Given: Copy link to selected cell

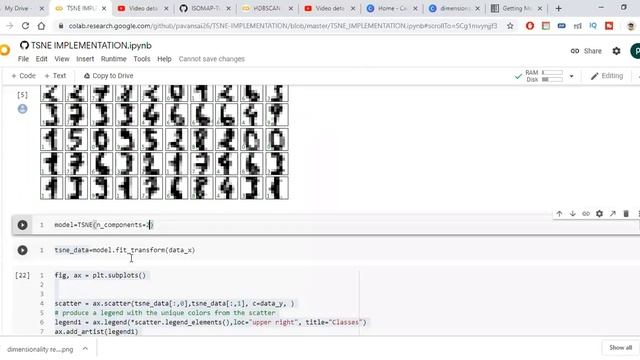Looking at the screenshot, I should click(x=586, y=213).
